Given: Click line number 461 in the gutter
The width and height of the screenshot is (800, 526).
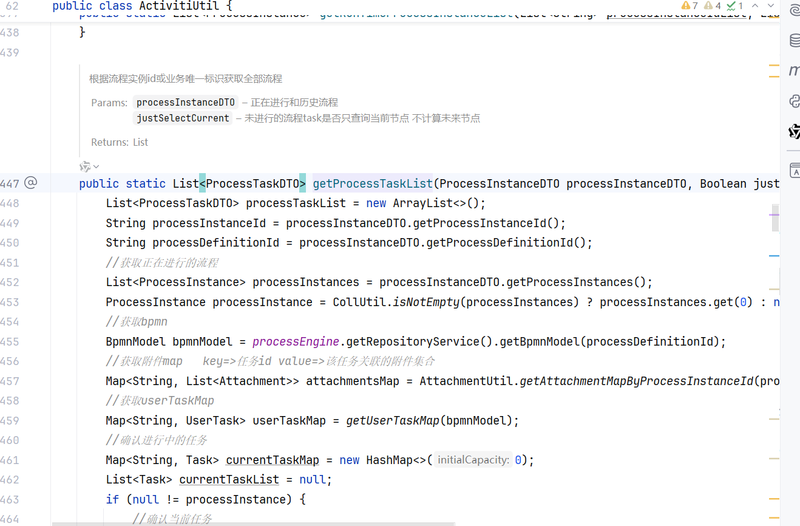Looking at the screenshot, I should point(10,460).
